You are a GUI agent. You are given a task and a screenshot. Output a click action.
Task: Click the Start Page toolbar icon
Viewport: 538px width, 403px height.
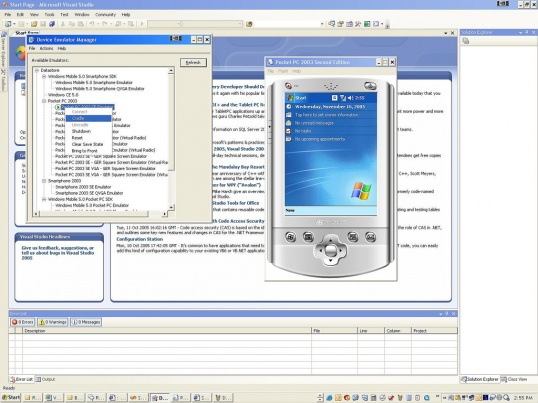[367, 24]
